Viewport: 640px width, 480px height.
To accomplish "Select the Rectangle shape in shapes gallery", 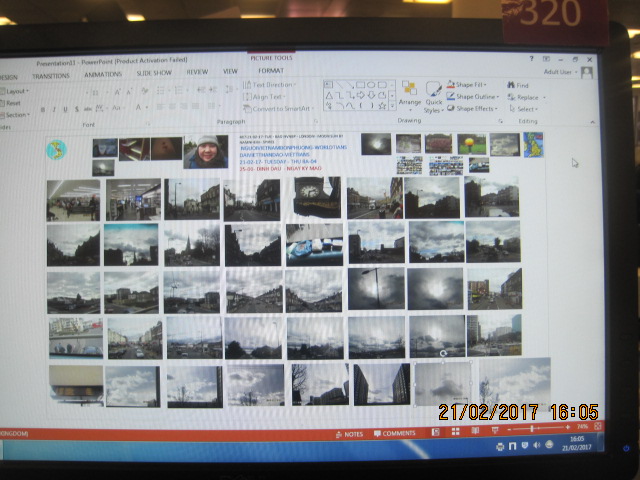I will tap(360, 85).
